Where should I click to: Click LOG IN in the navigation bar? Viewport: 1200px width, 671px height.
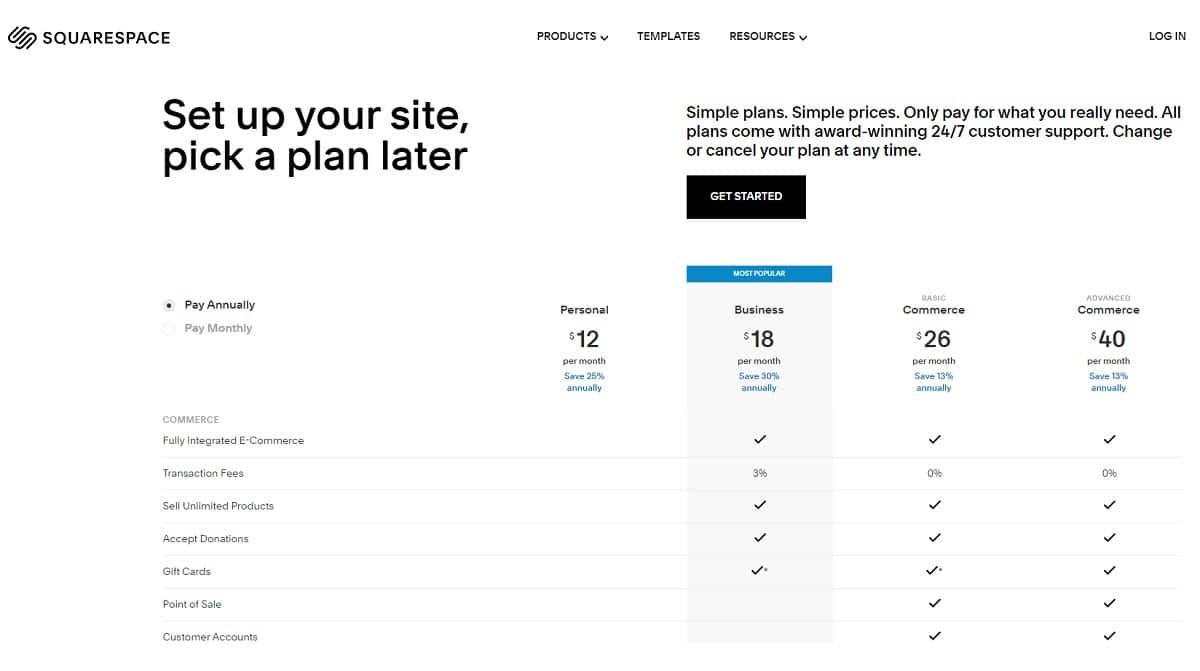[1167, 36]
